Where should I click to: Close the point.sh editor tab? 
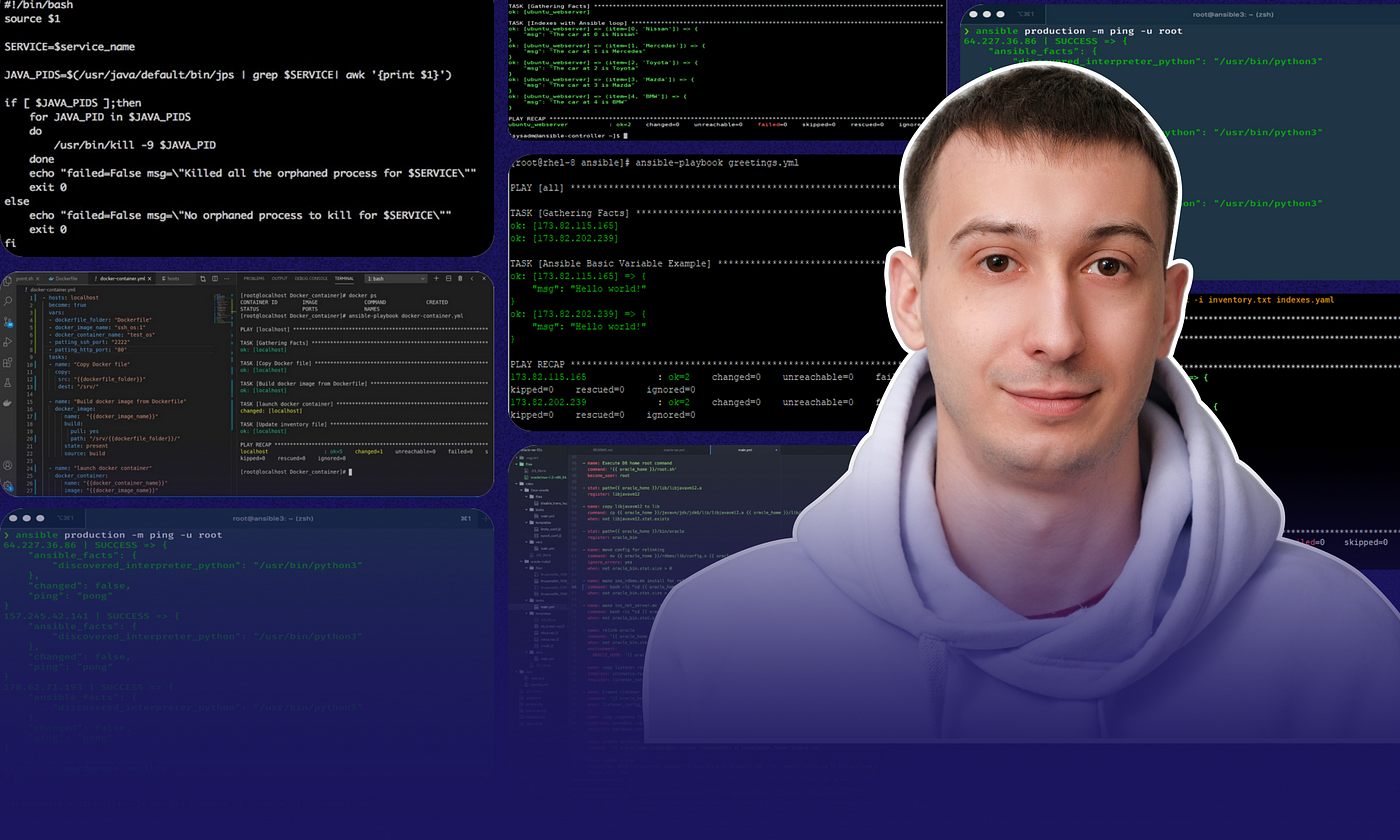point(38,279)
